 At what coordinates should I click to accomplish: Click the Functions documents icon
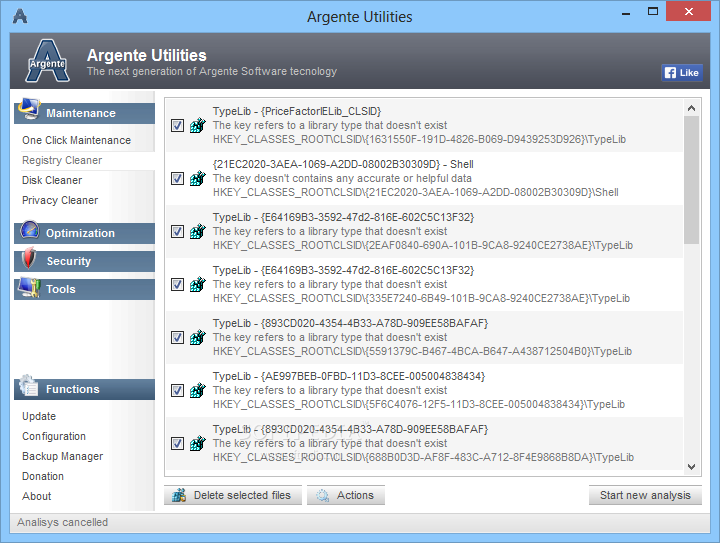(x=28, y=386)
